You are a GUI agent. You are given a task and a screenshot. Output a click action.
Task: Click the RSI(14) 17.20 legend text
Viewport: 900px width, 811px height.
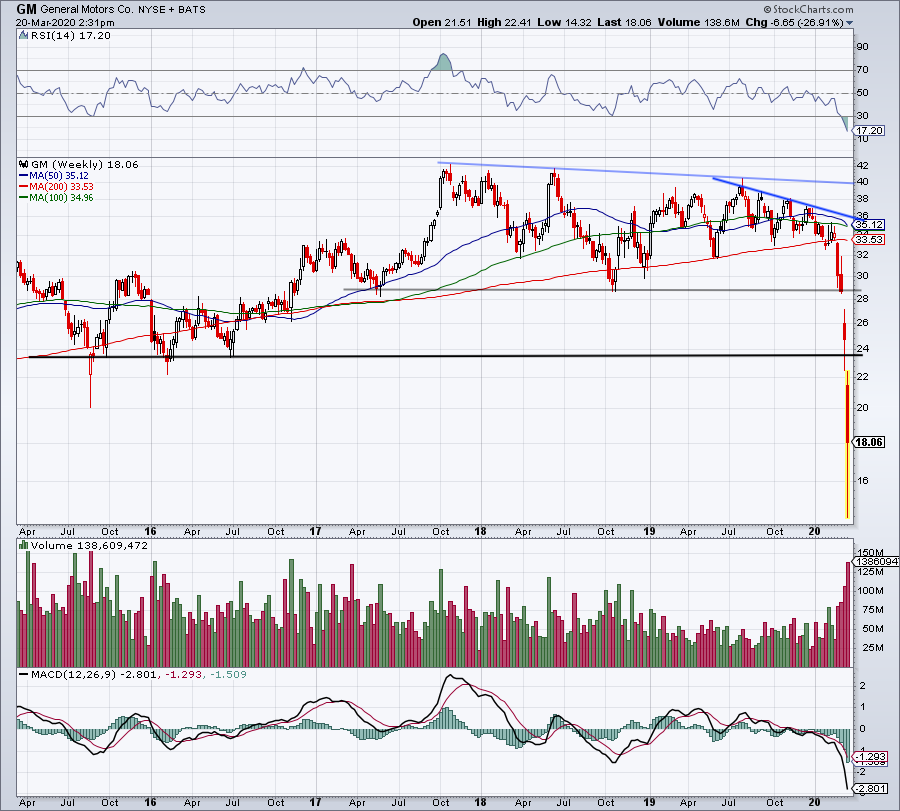click(71, 36)
